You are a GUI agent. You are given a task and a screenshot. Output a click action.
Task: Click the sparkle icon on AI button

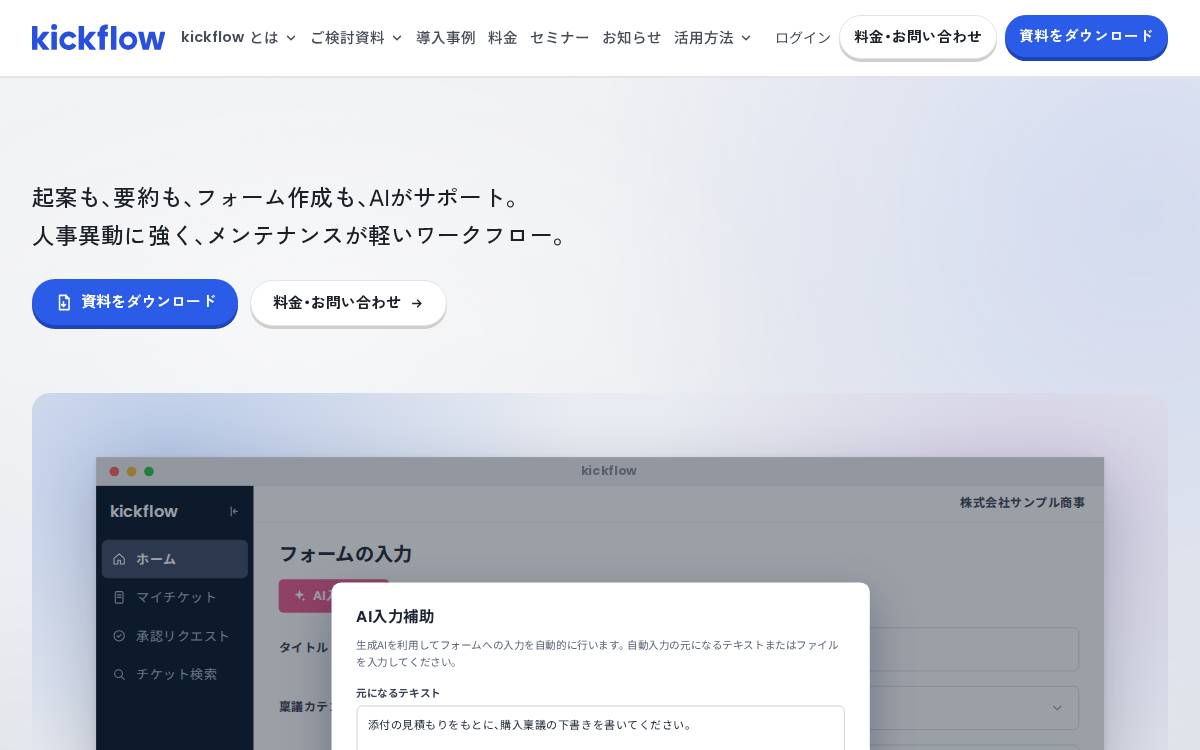(300, 595)
